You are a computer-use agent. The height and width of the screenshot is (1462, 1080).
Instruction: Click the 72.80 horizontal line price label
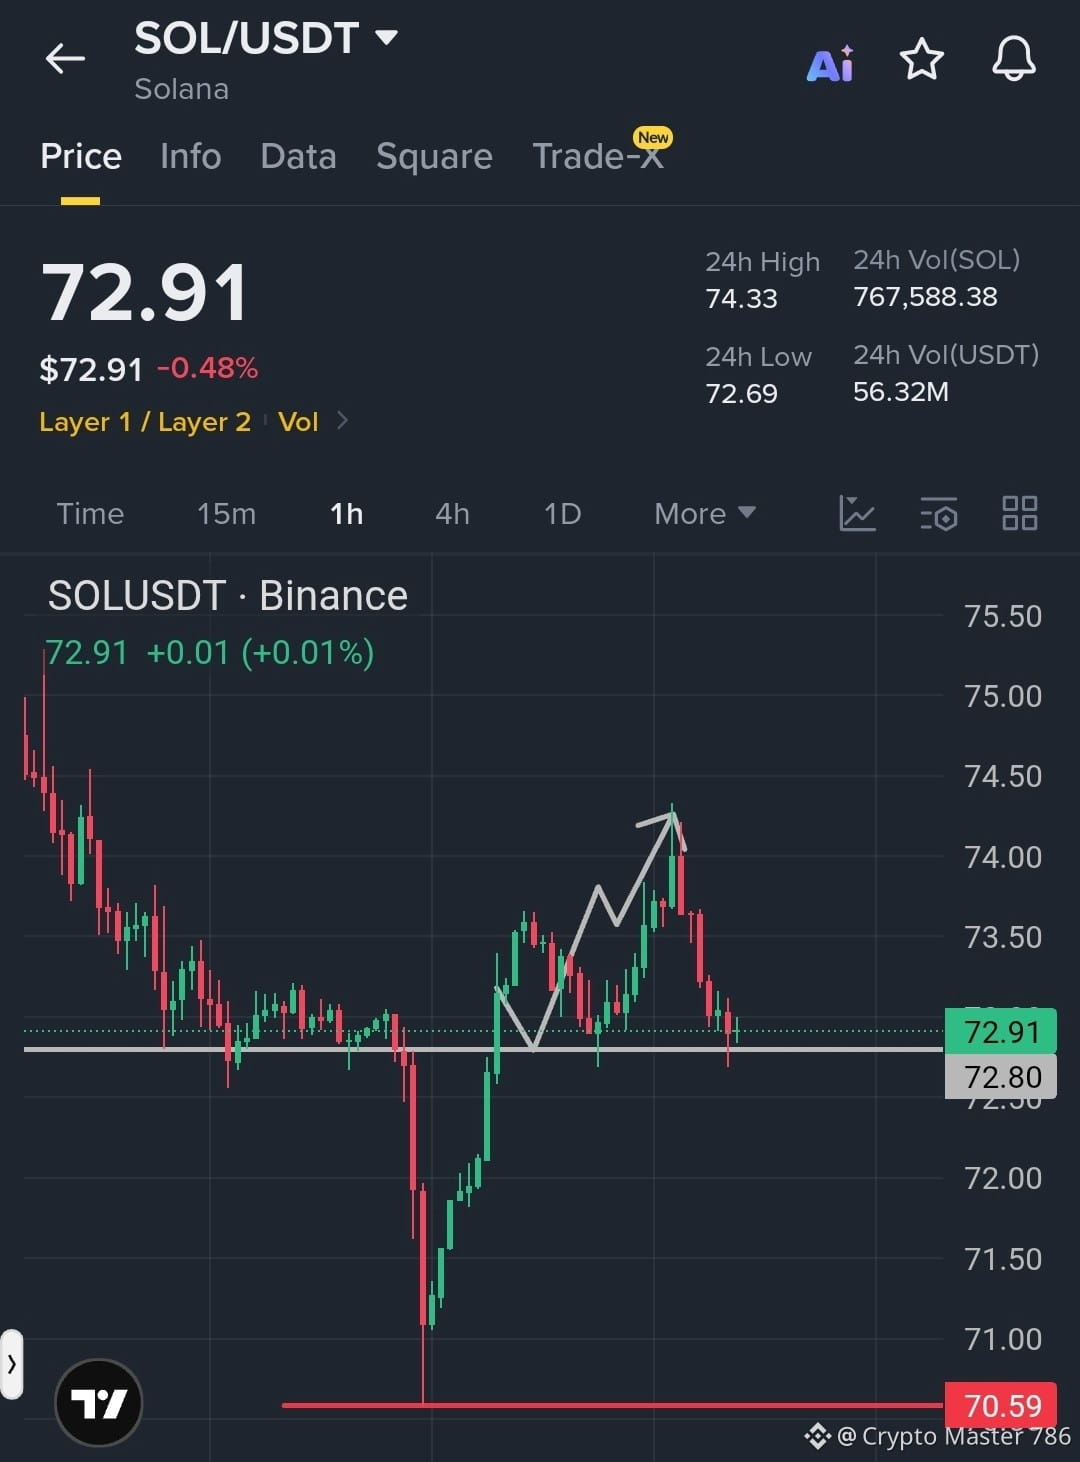(1001, 1077)
